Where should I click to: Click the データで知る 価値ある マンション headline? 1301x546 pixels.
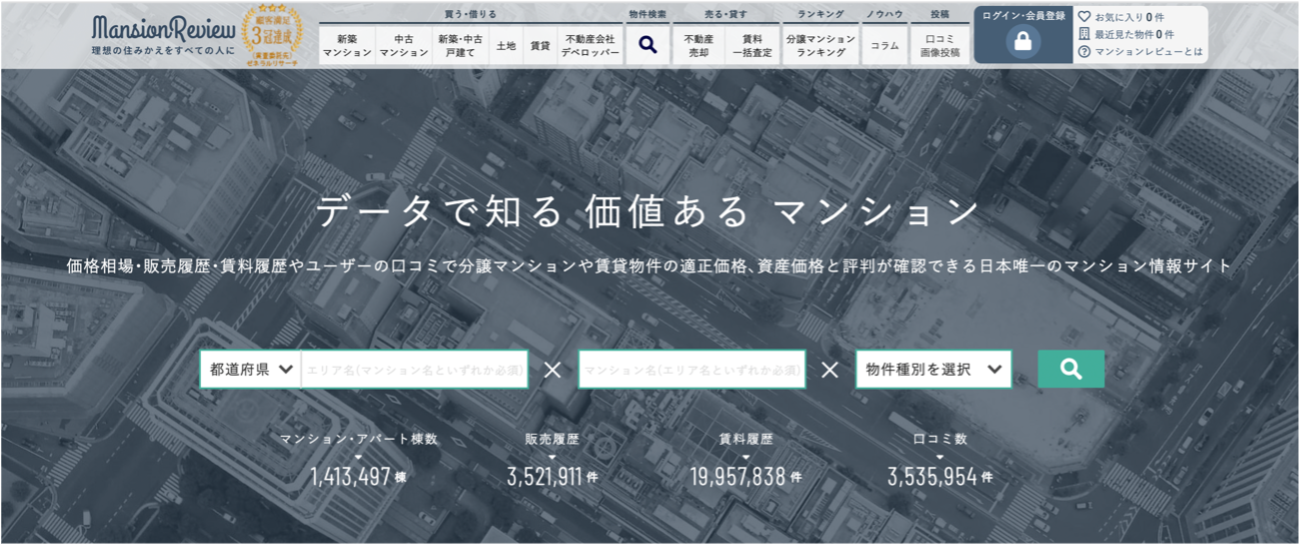click(x=647, y=212)
